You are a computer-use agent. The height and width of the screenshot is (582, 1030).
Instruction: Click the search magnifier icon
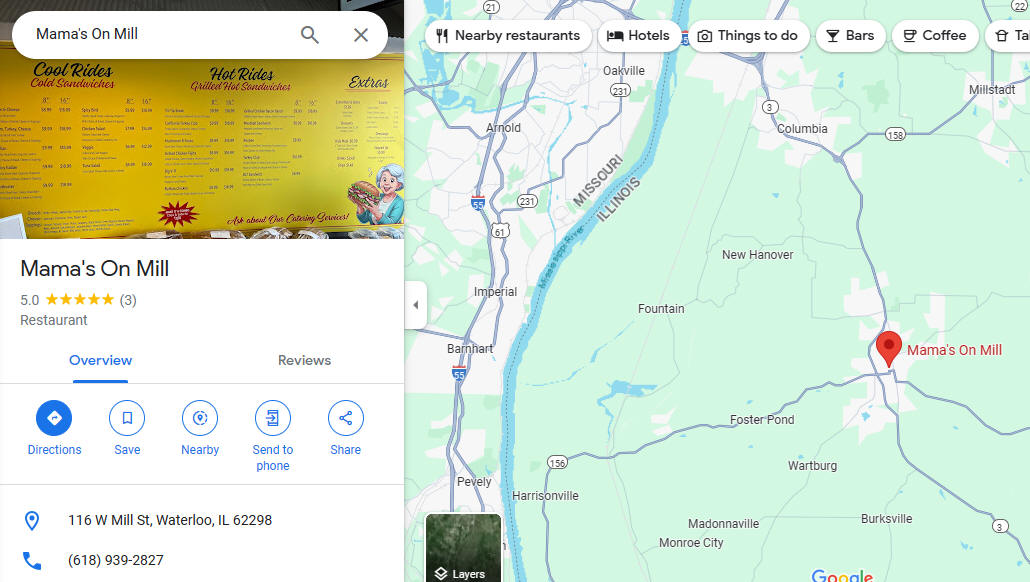pos(309,35)
